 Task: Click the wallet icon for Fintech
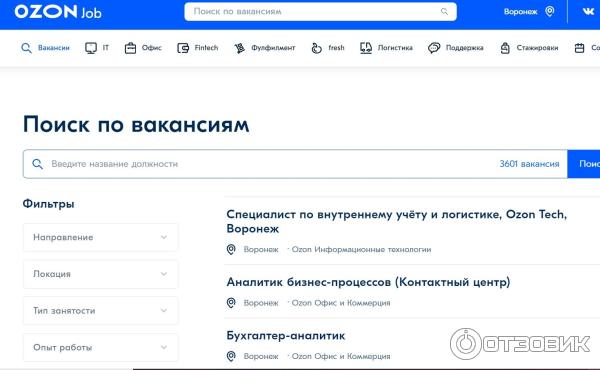point(183,48)
